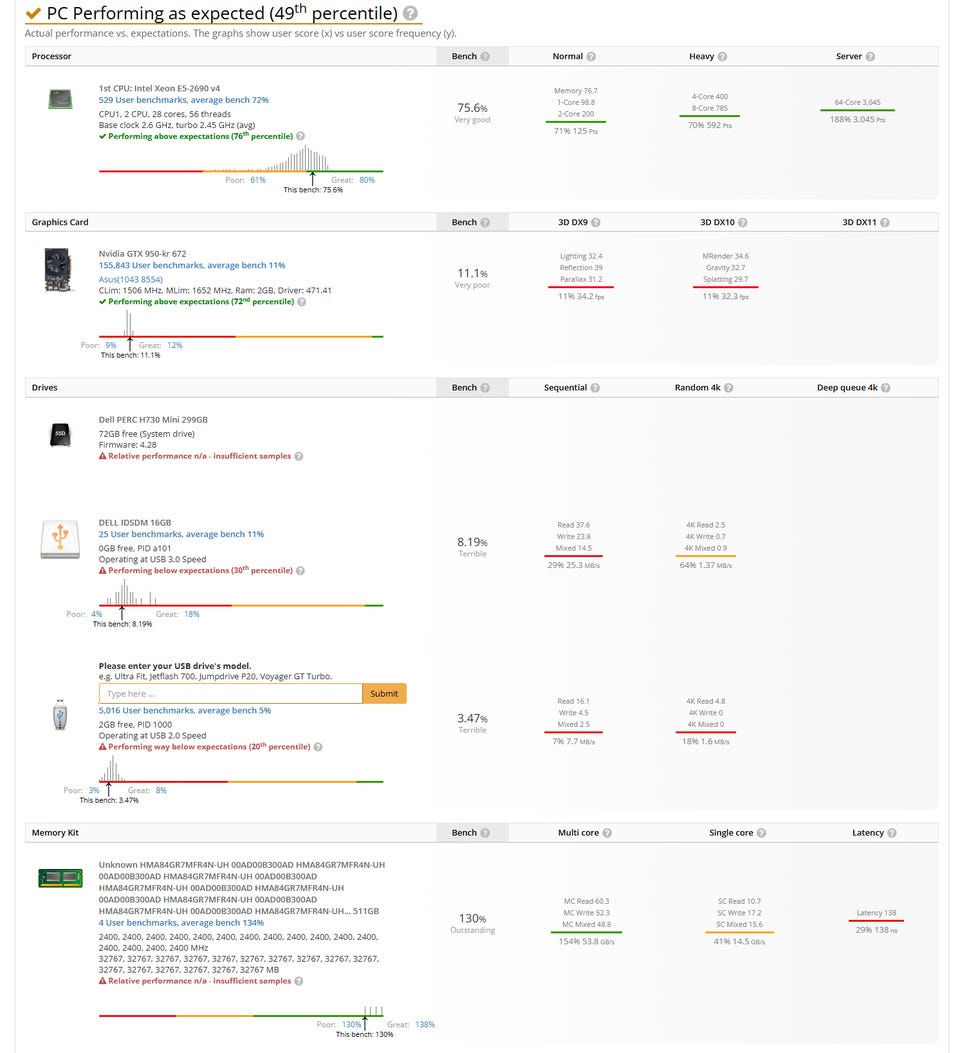This screenshot has width=960, height=1053.
Task: Click the Intel Xeon processor chip icon
Action: [x=60, y=99]
